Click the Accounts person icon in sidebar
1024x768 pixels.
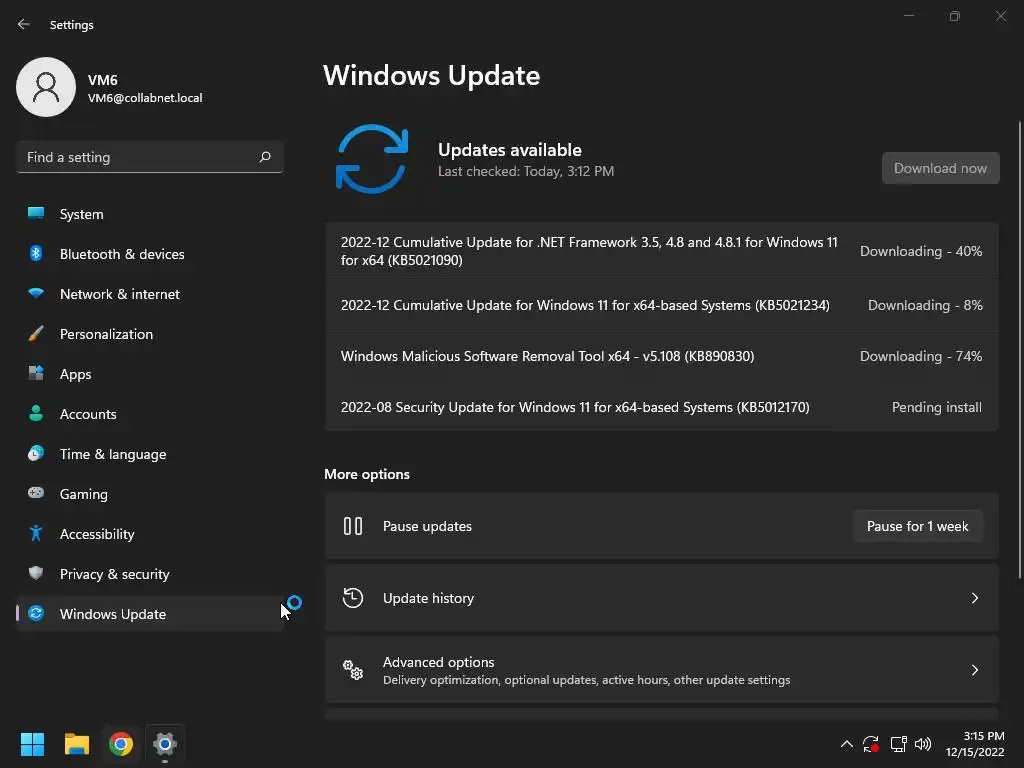(x=36, y=413)
